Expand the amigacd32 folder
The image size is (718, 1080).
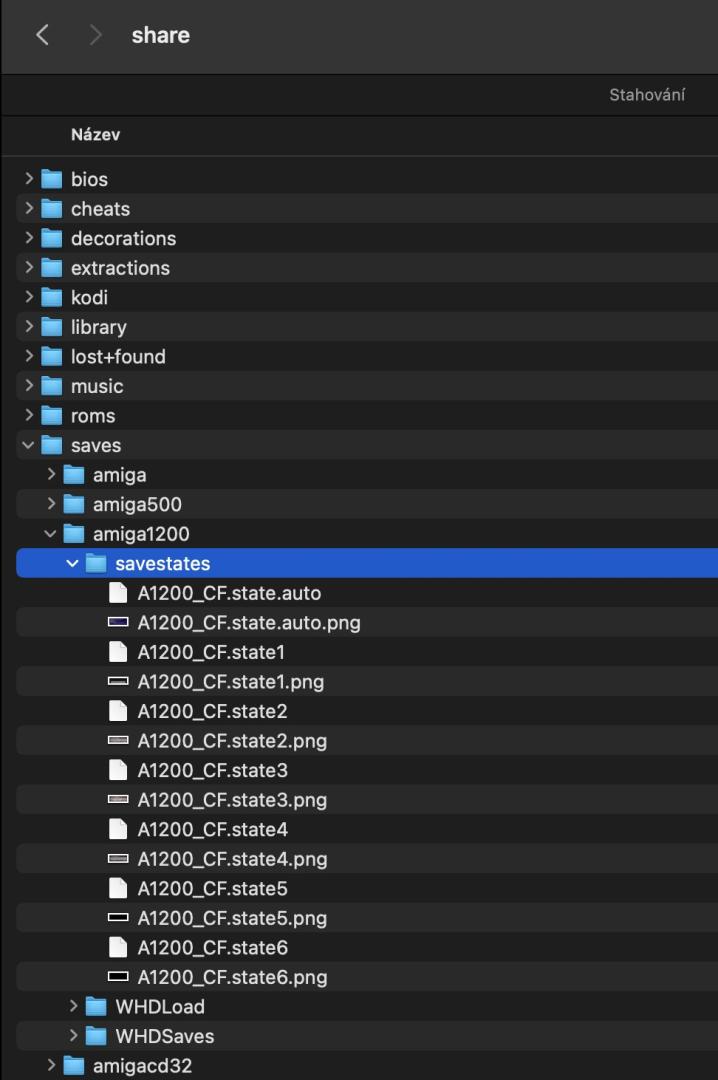pyautogui.click(x=51, y=1066)
